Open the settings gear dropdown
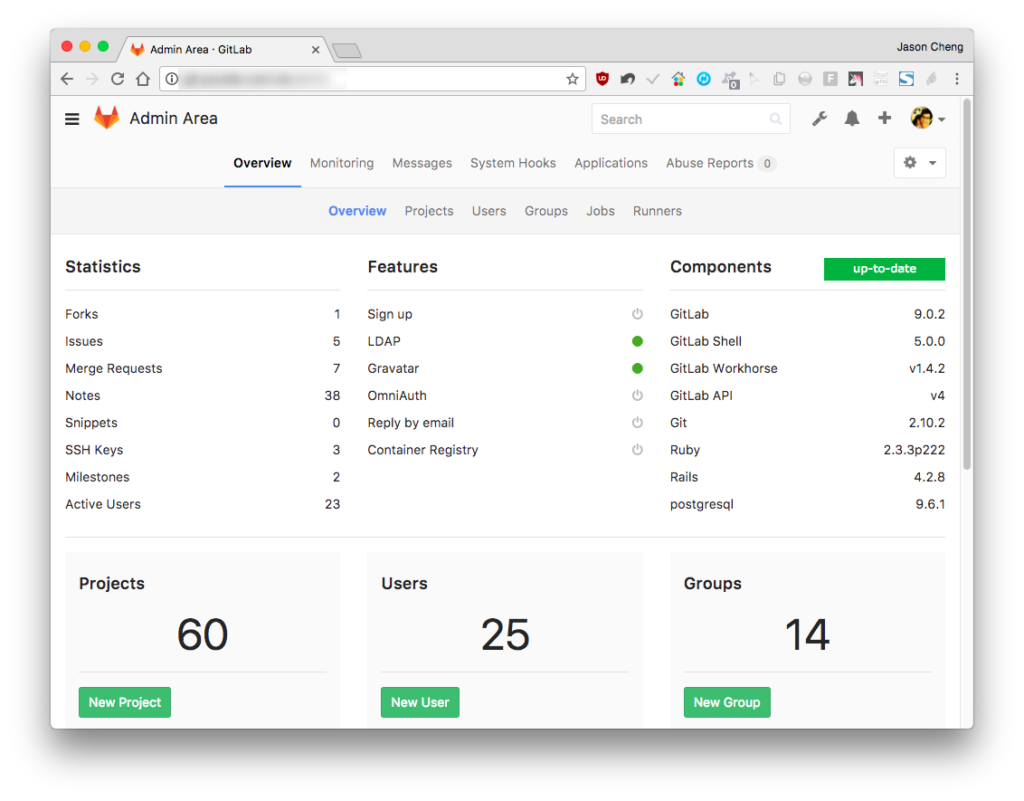The width and height of the screenshot is (1024, 801). [920, 163]
